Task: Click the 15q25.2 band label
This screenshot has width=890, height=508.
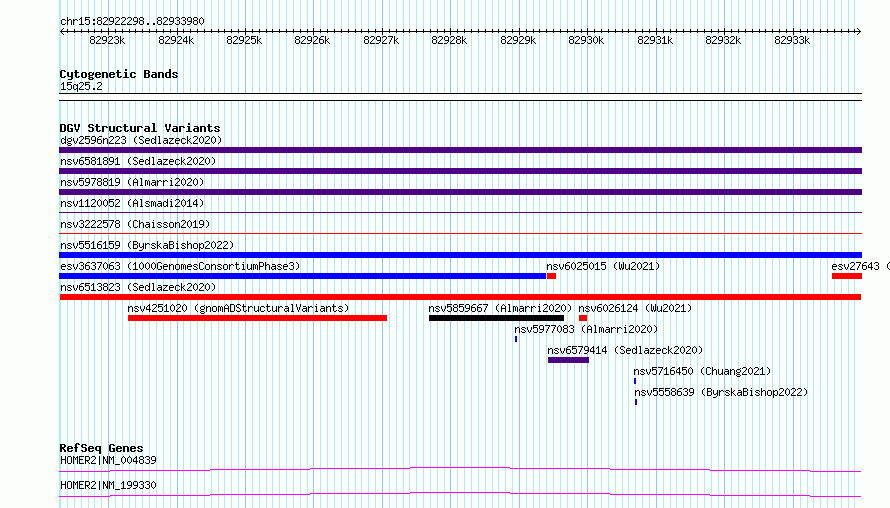Action: pyautogui.click(x=81, y=86)
